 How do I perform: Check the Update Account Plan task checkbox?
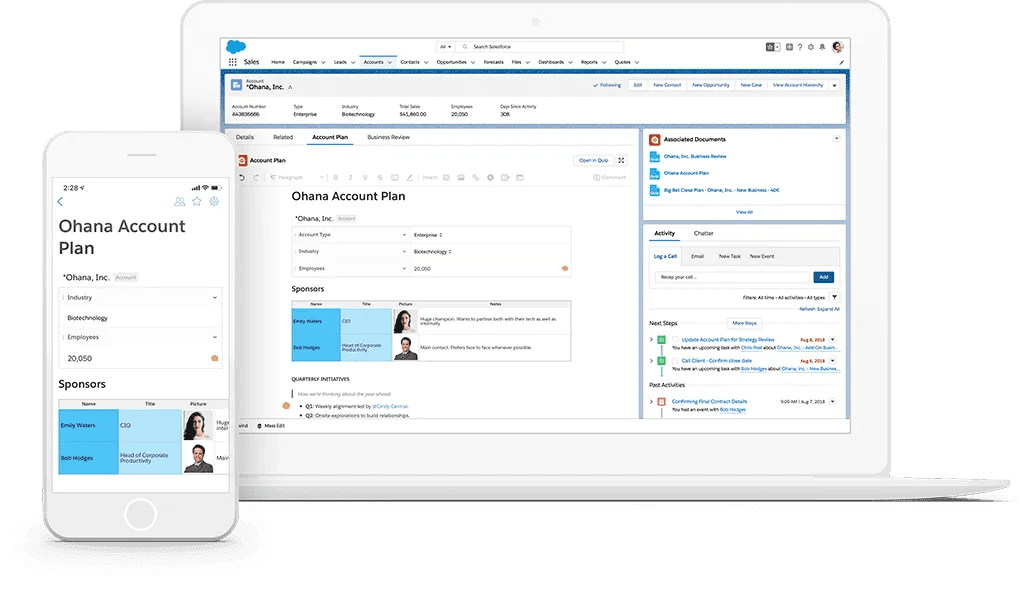click(x=675, y=340)
